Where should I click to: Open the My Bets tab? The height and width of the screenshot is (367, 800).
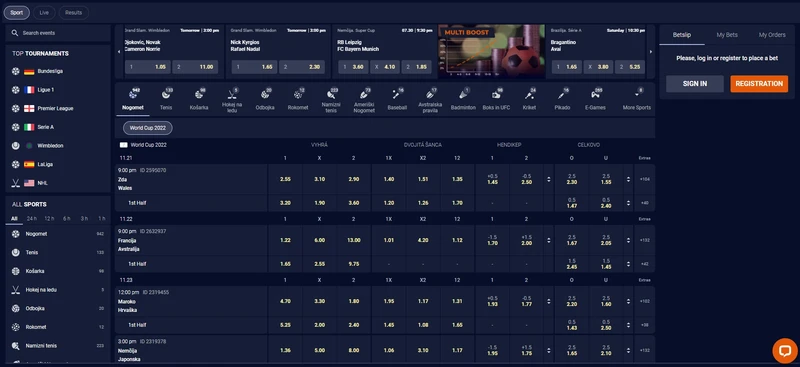727,35
